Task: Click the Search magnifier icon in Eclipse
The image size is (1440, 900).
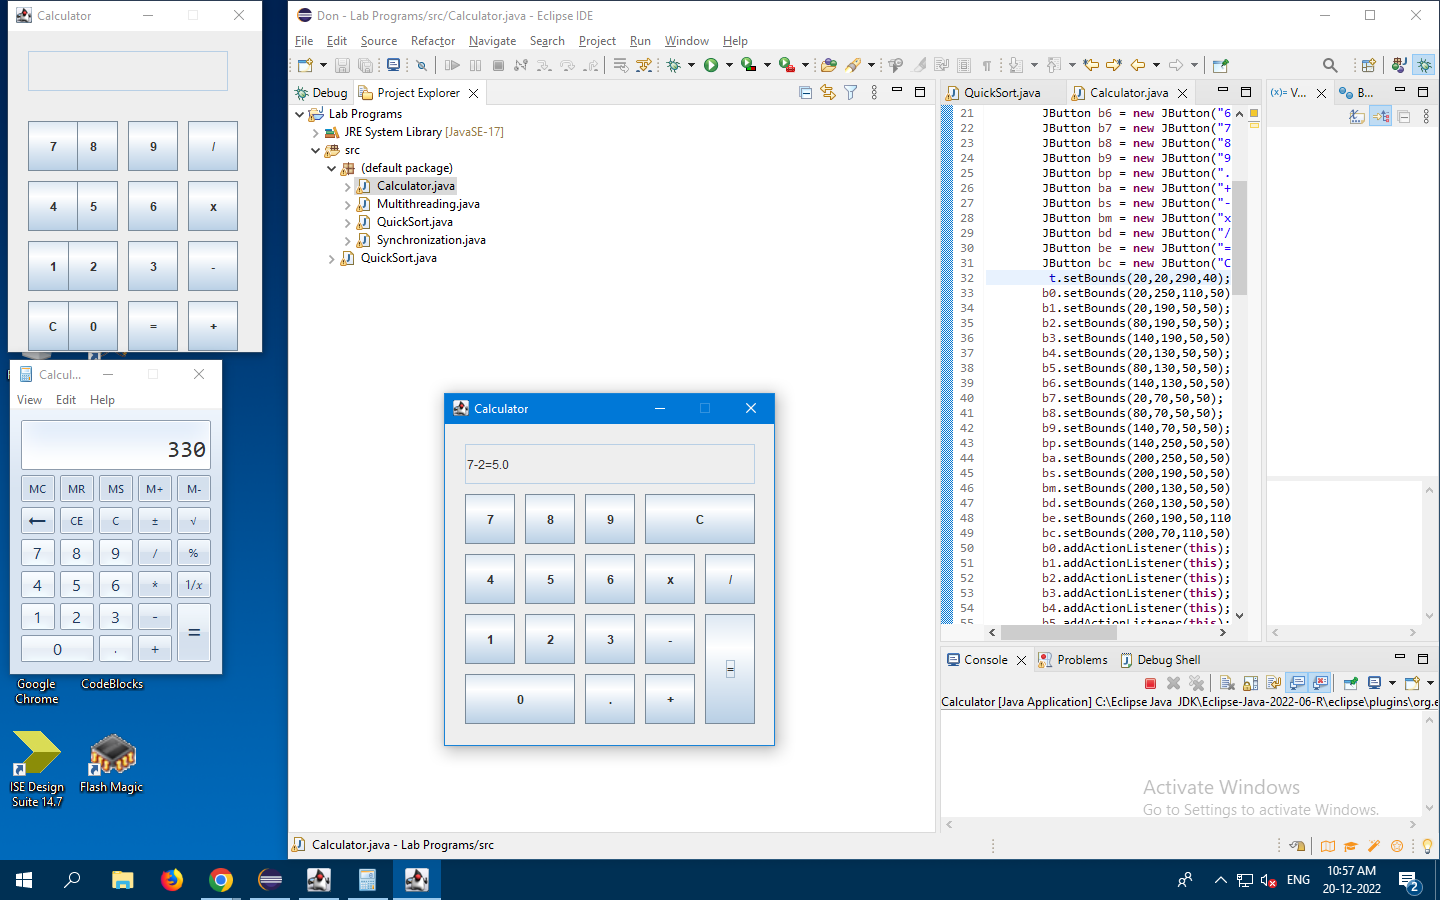Action: [x=1329, y=65]
